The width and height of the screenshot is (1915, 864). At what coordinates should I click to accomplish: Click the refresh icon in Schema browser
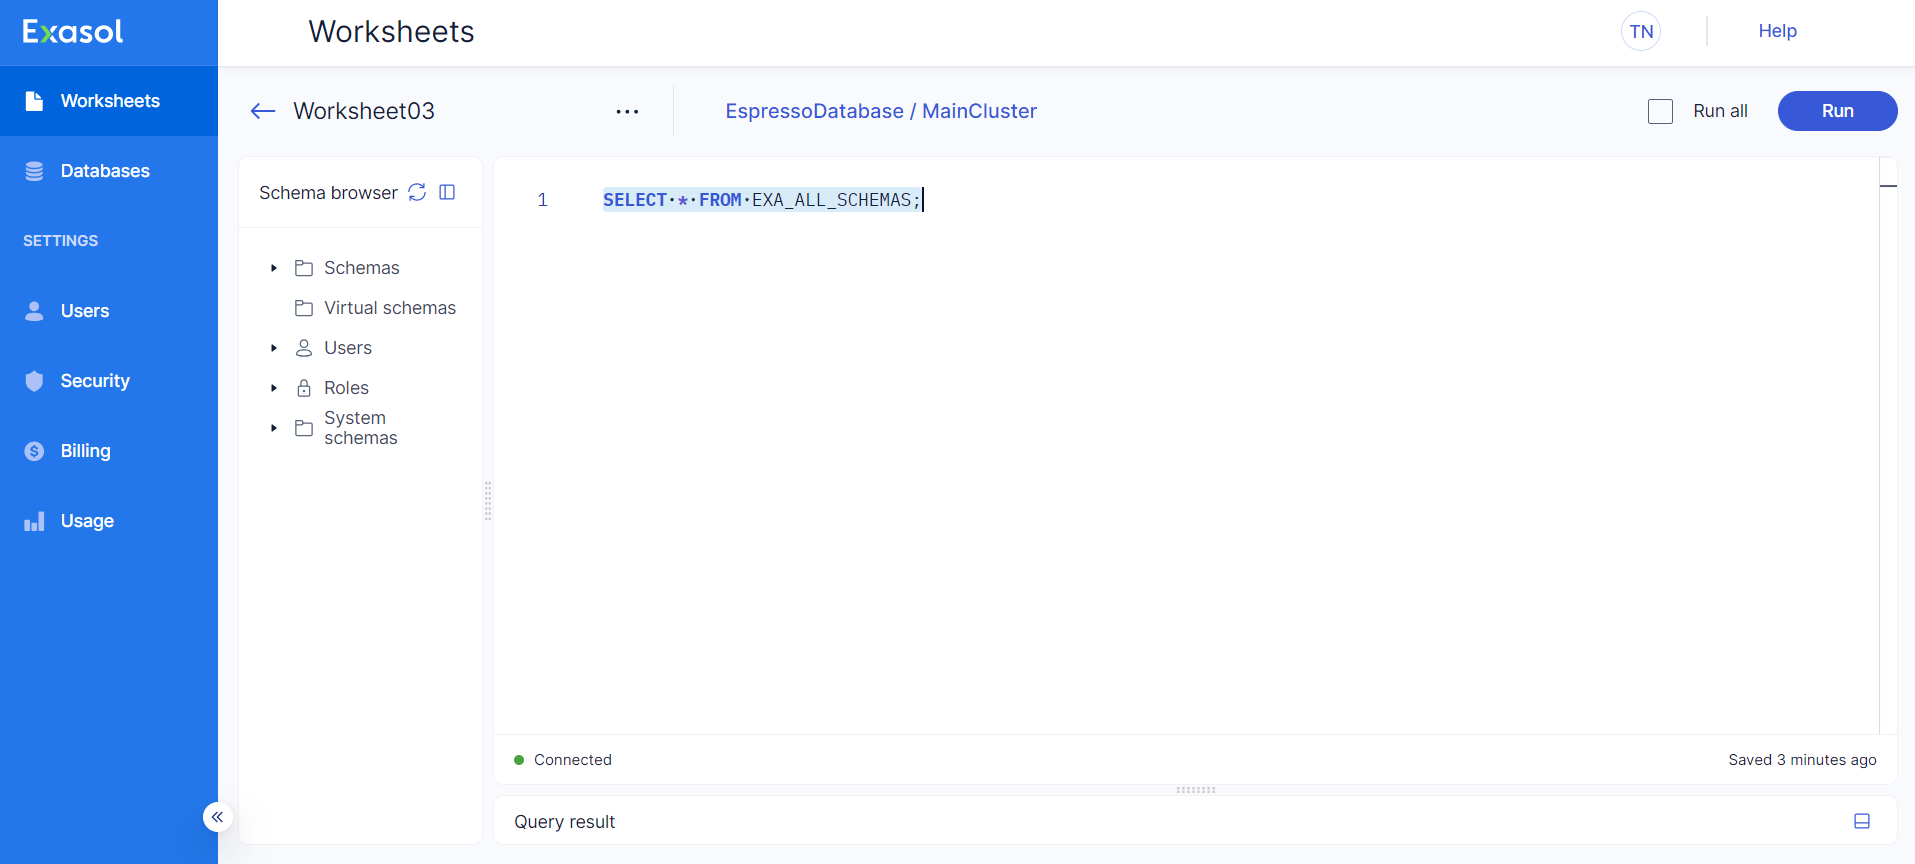[417, 192]
